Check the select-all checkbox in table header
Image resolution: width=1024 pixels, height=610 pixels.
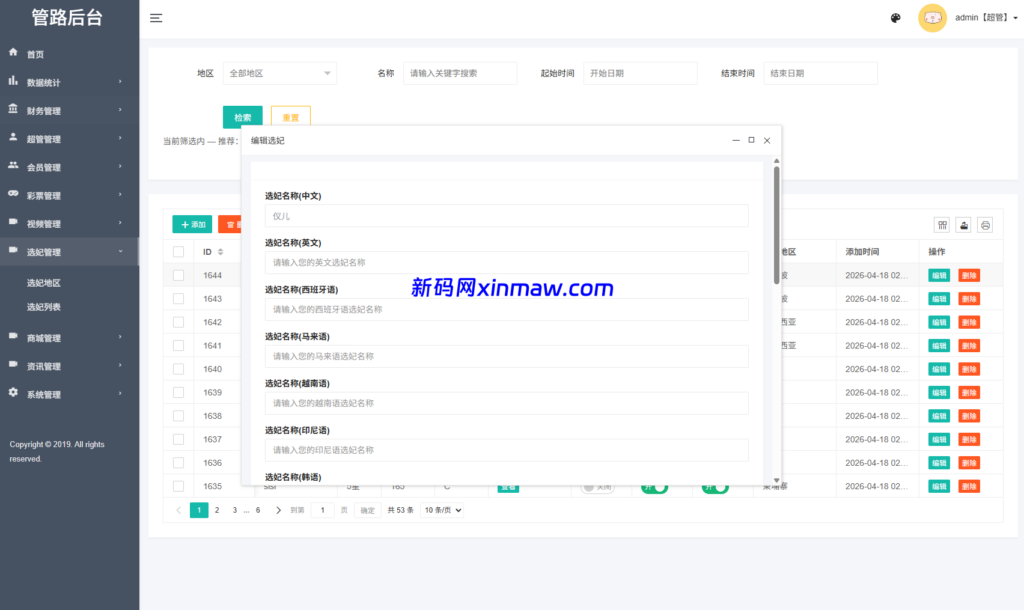180,251
